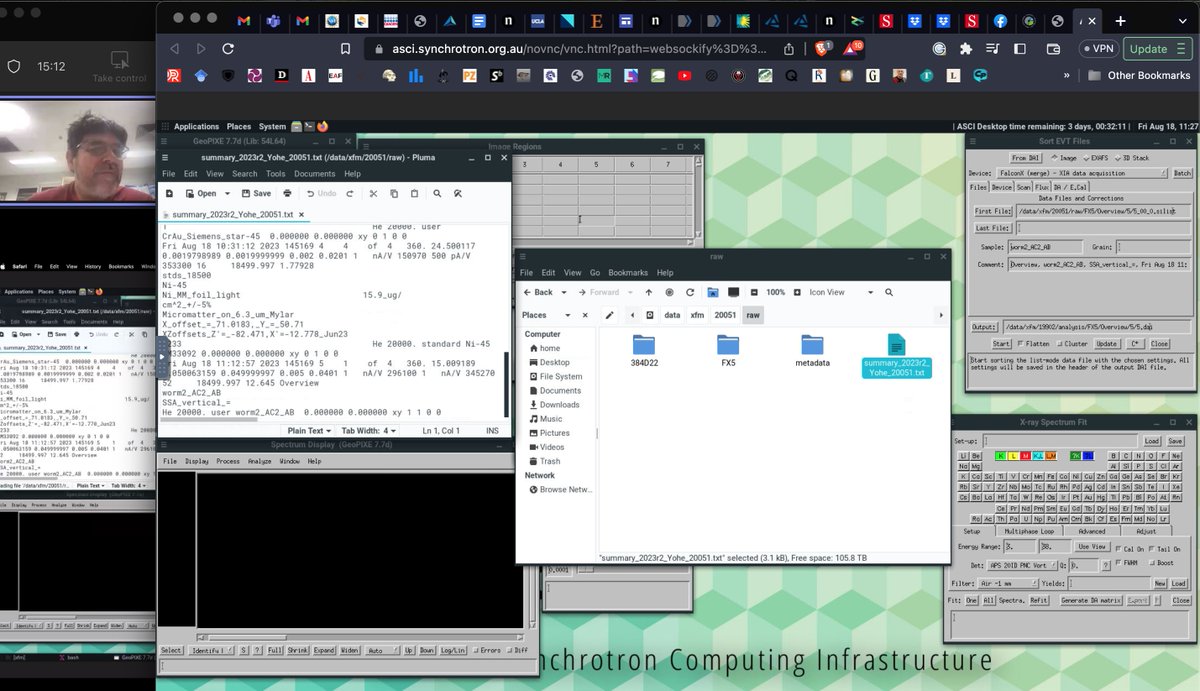Toggle the Boost checkbox
The height and width of the screenshot is (691, 1200).
1161,563
